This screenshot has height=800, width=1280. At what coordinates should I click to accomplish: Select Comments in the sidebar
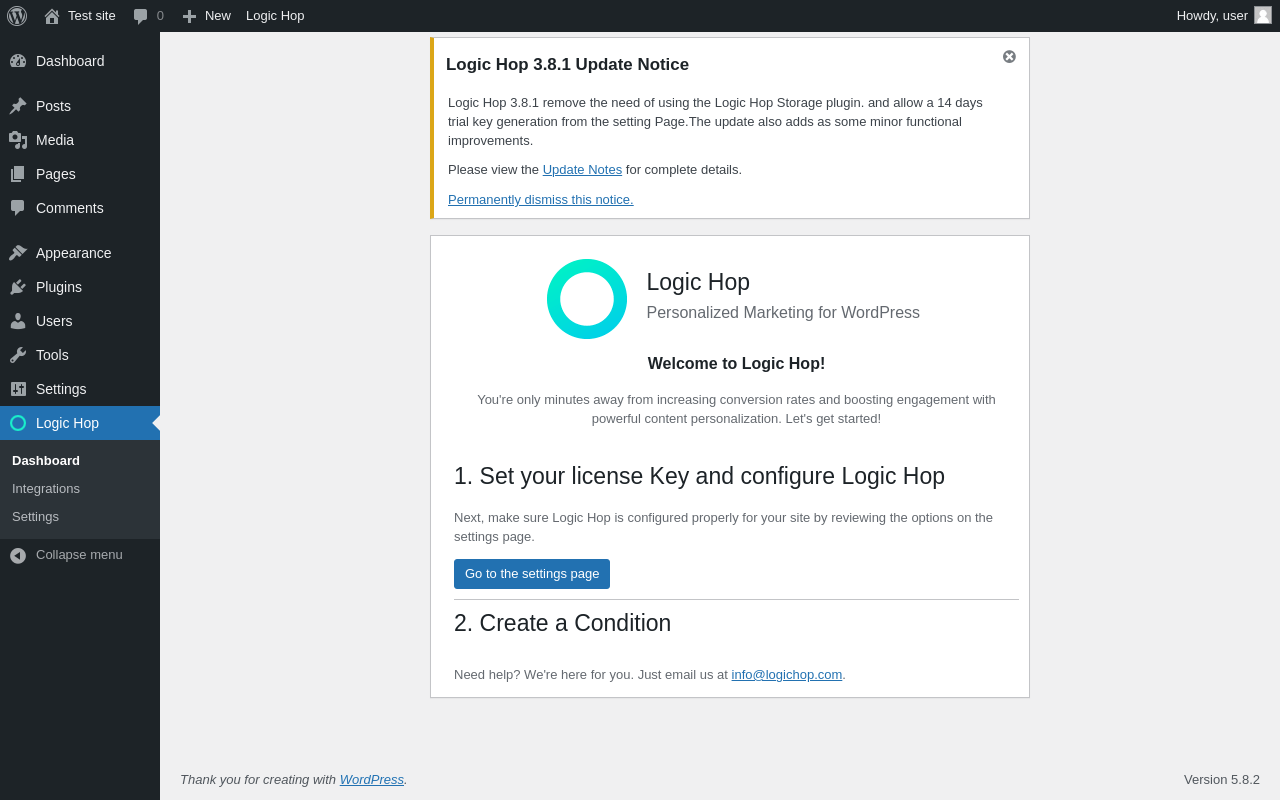coord(80,208)
